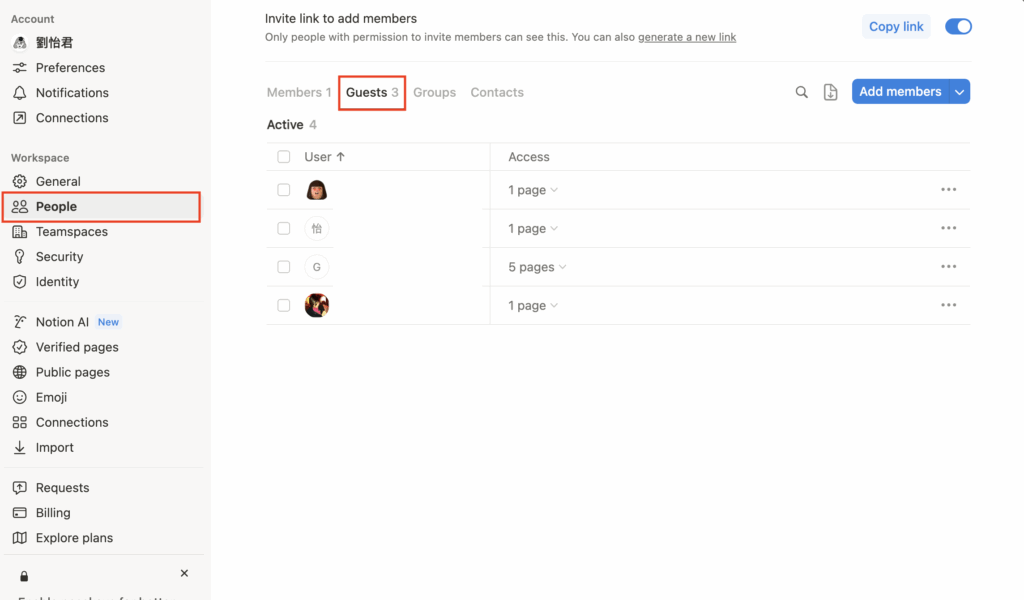
Task: Open the Emoji settings page
Action: tap(51, 397)
